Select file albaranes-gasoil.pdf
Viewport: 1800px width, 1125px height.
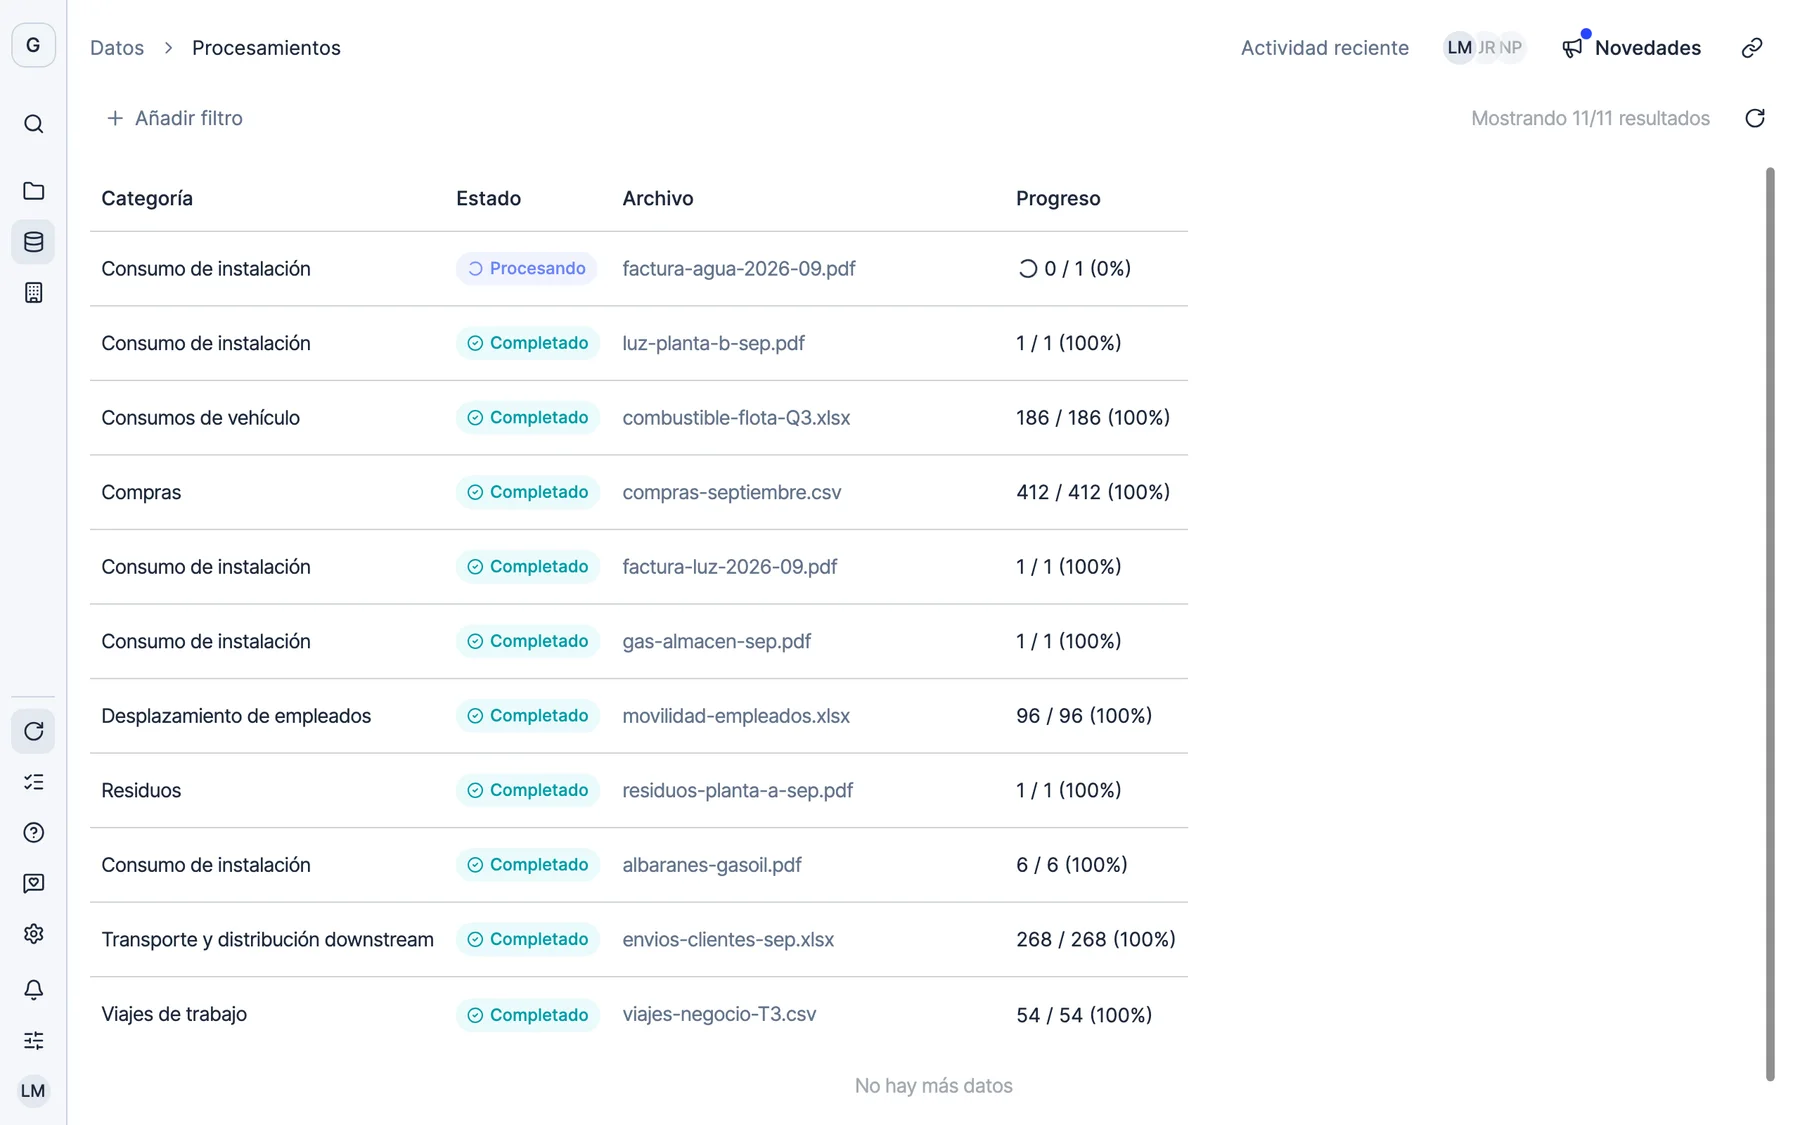coord(712,865)
